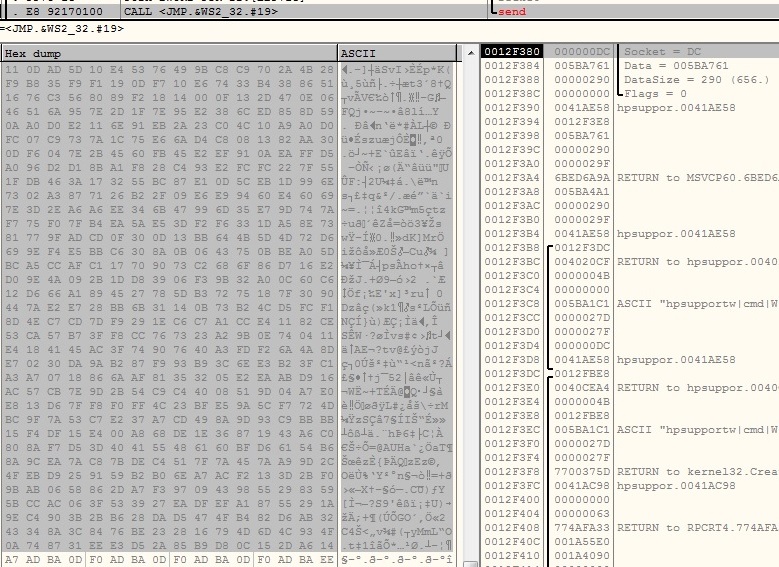779x567 pixels.
Task: Select unhighlighted hex row beginning A7 AD BA 0D
Action: (x=169, y=560)
